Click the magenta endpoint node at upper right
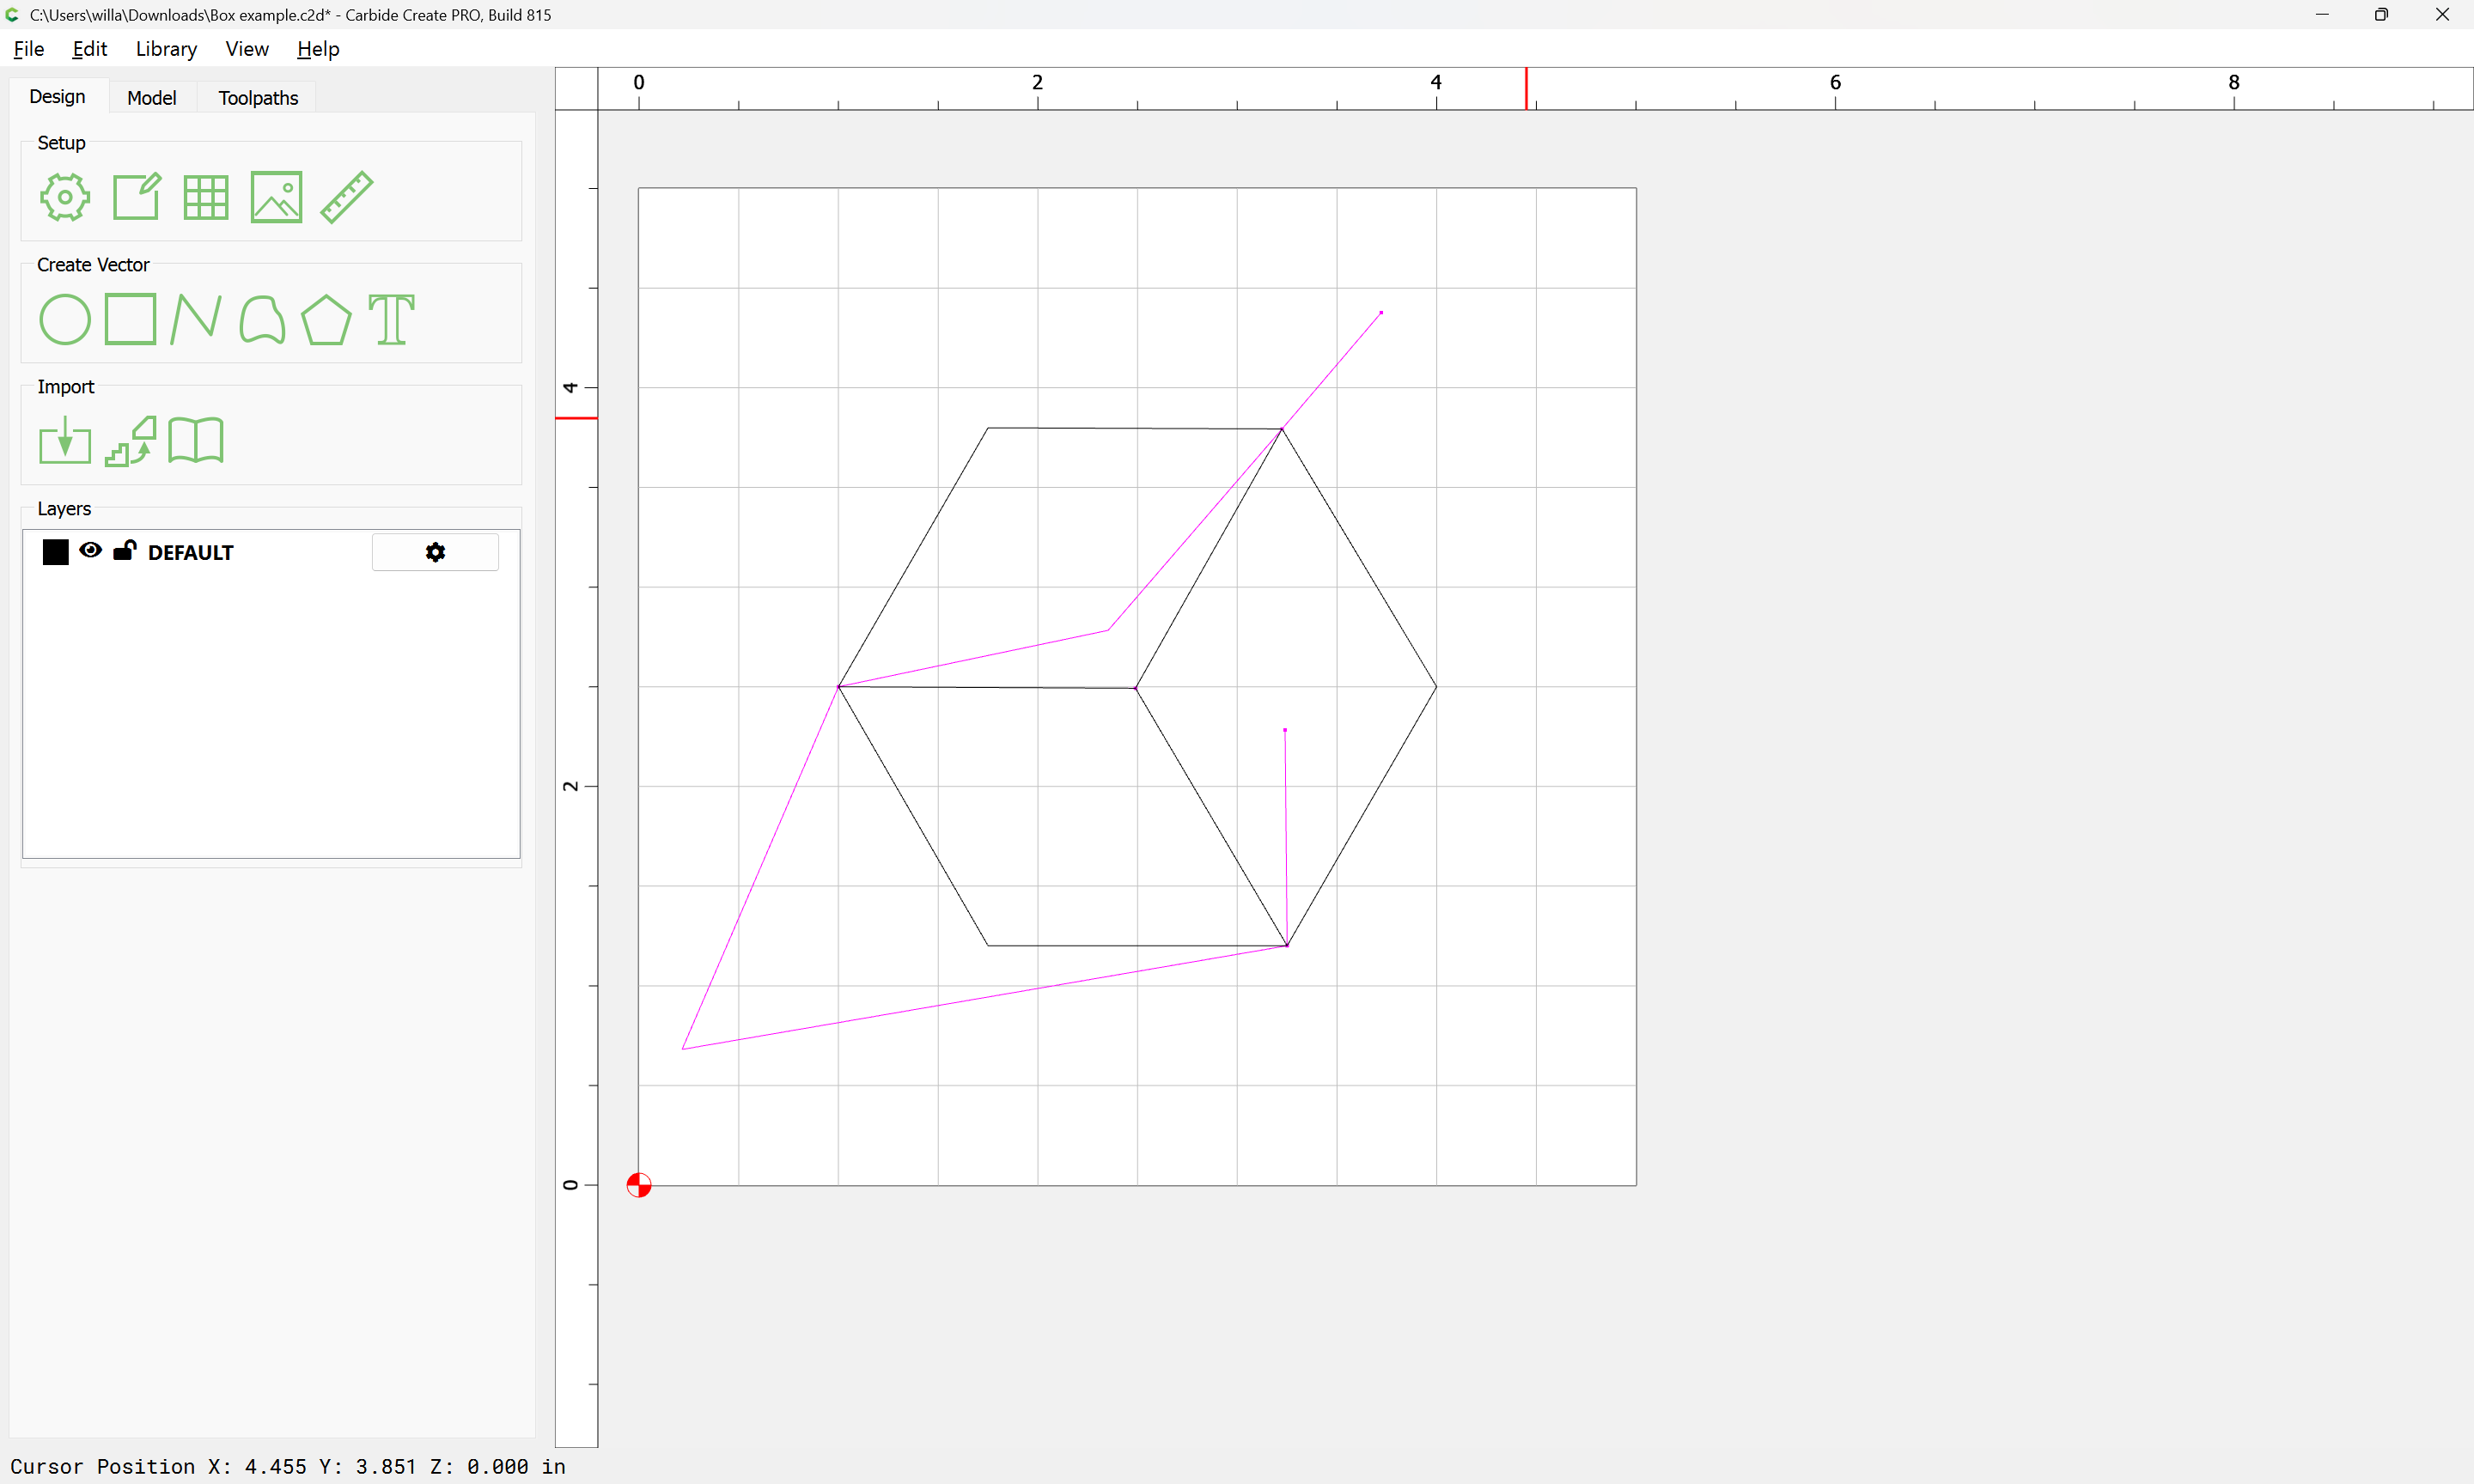Viewport: 2474px width, 1484px height. point(1381,312)
